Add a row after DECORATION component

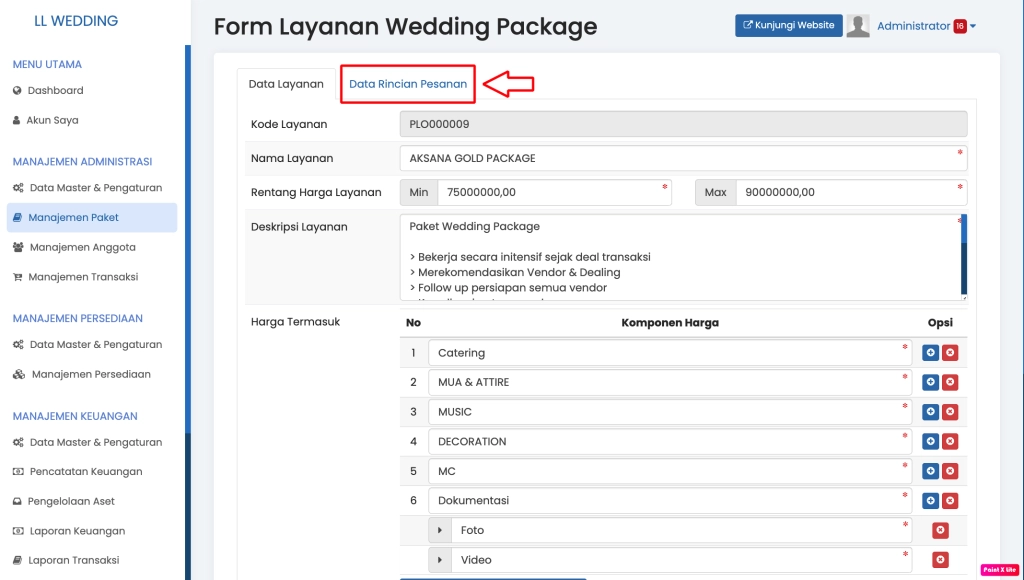(x=930, y=442)
